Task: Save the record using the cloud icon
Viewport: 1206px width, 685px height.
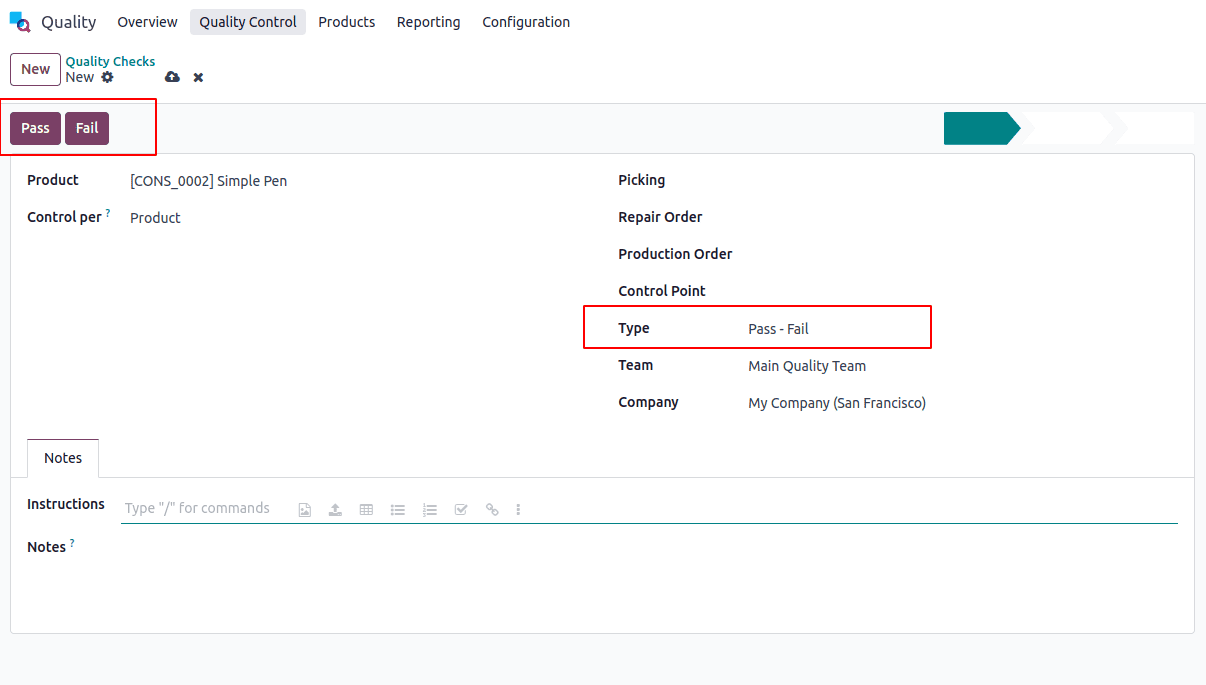Action: (x=171, y=77)
